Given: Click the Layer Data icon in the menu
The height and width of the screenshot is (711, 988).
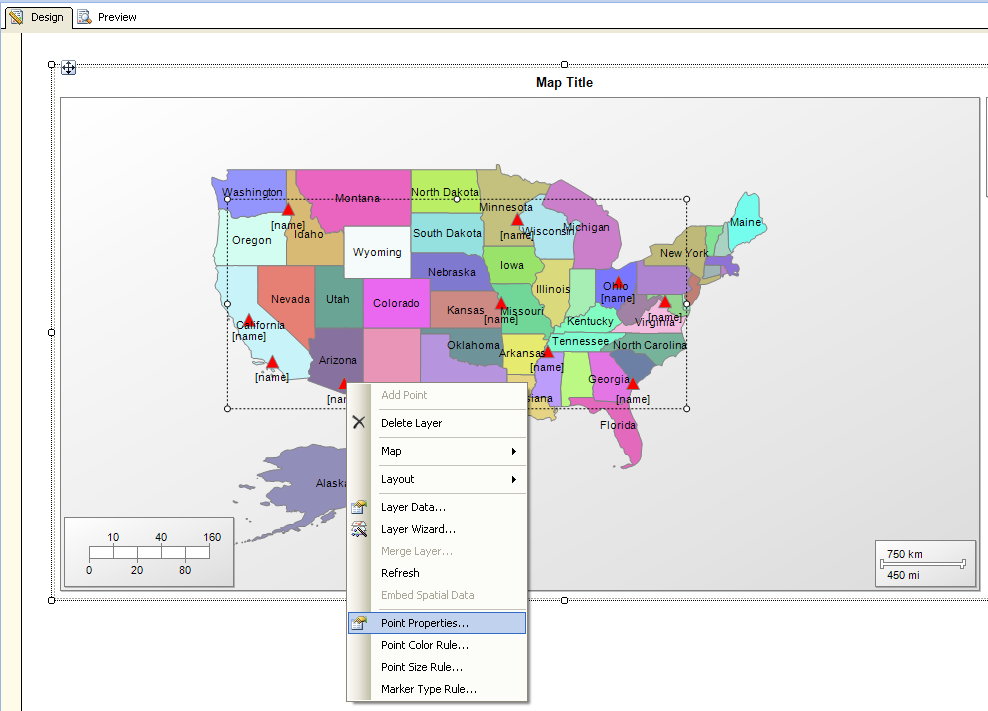Looking at the screenshot, I should tap(358, 506).
